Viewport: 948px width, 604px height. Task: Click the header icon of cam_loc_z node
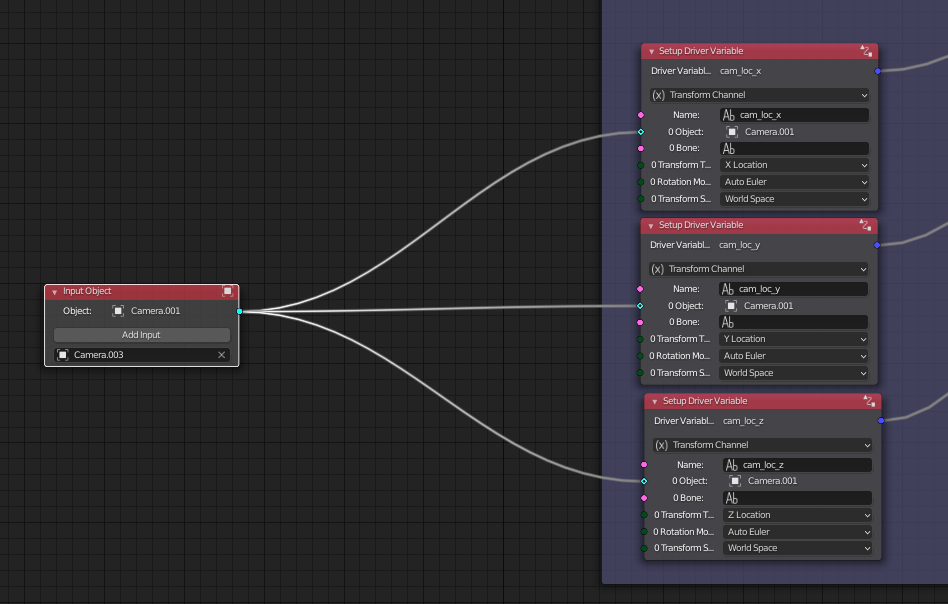click(869, 401)
